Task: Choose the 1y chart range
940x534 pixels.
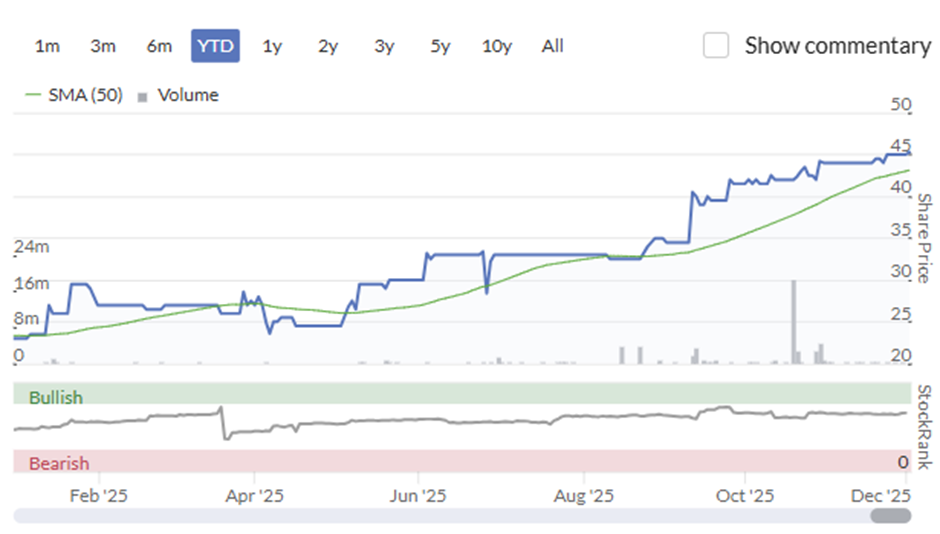Action: pyautogui.click(x=272, y=46)
